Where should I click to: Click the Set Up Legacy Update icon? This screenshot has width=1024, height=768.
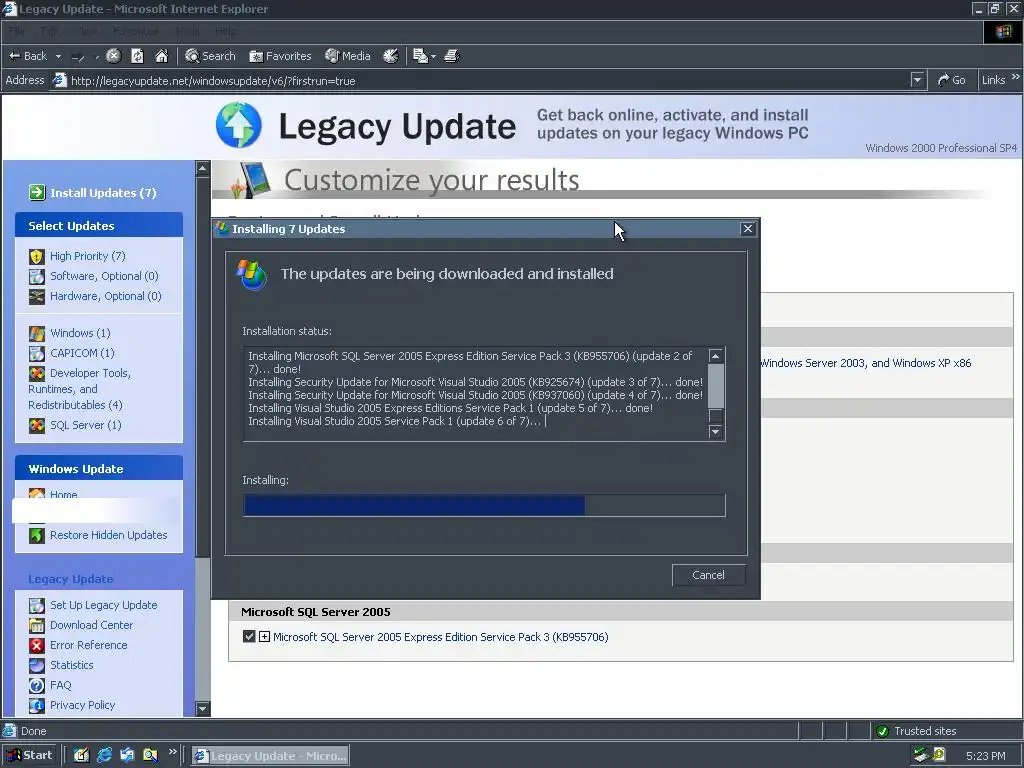[x=37, y=605]
